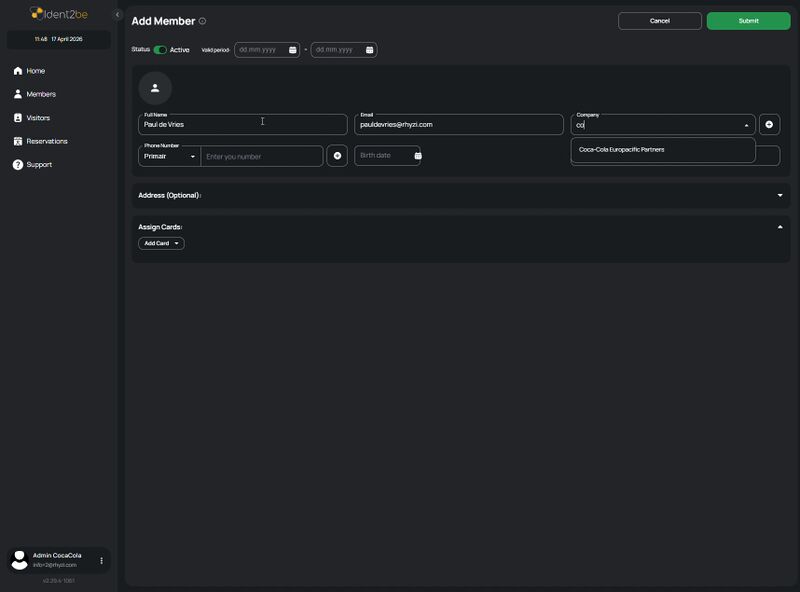Click the plus icon next to Company
The image size is (800, 592).
[x=769, y=124]
